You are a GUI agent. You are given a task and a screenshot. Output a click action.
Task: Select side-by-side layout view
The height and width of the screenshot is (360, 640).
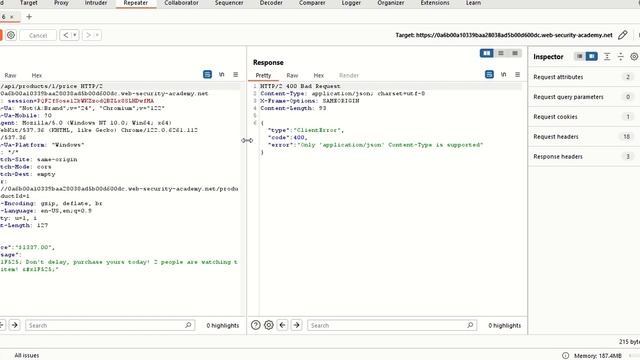tap(487, 53)
